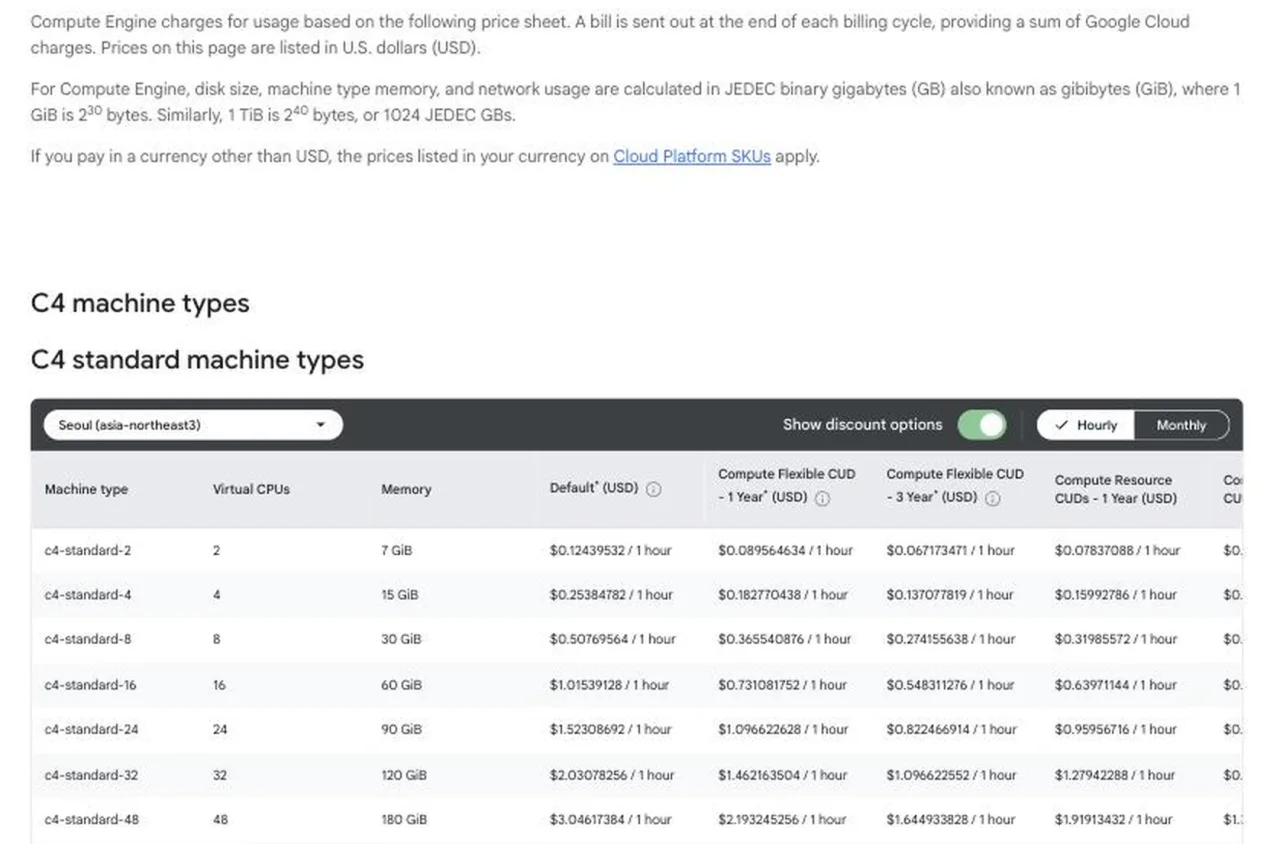Click the Default (USD) column header text
The width and height of the screenshot is (1280, 844).
[x=594, y=488]
